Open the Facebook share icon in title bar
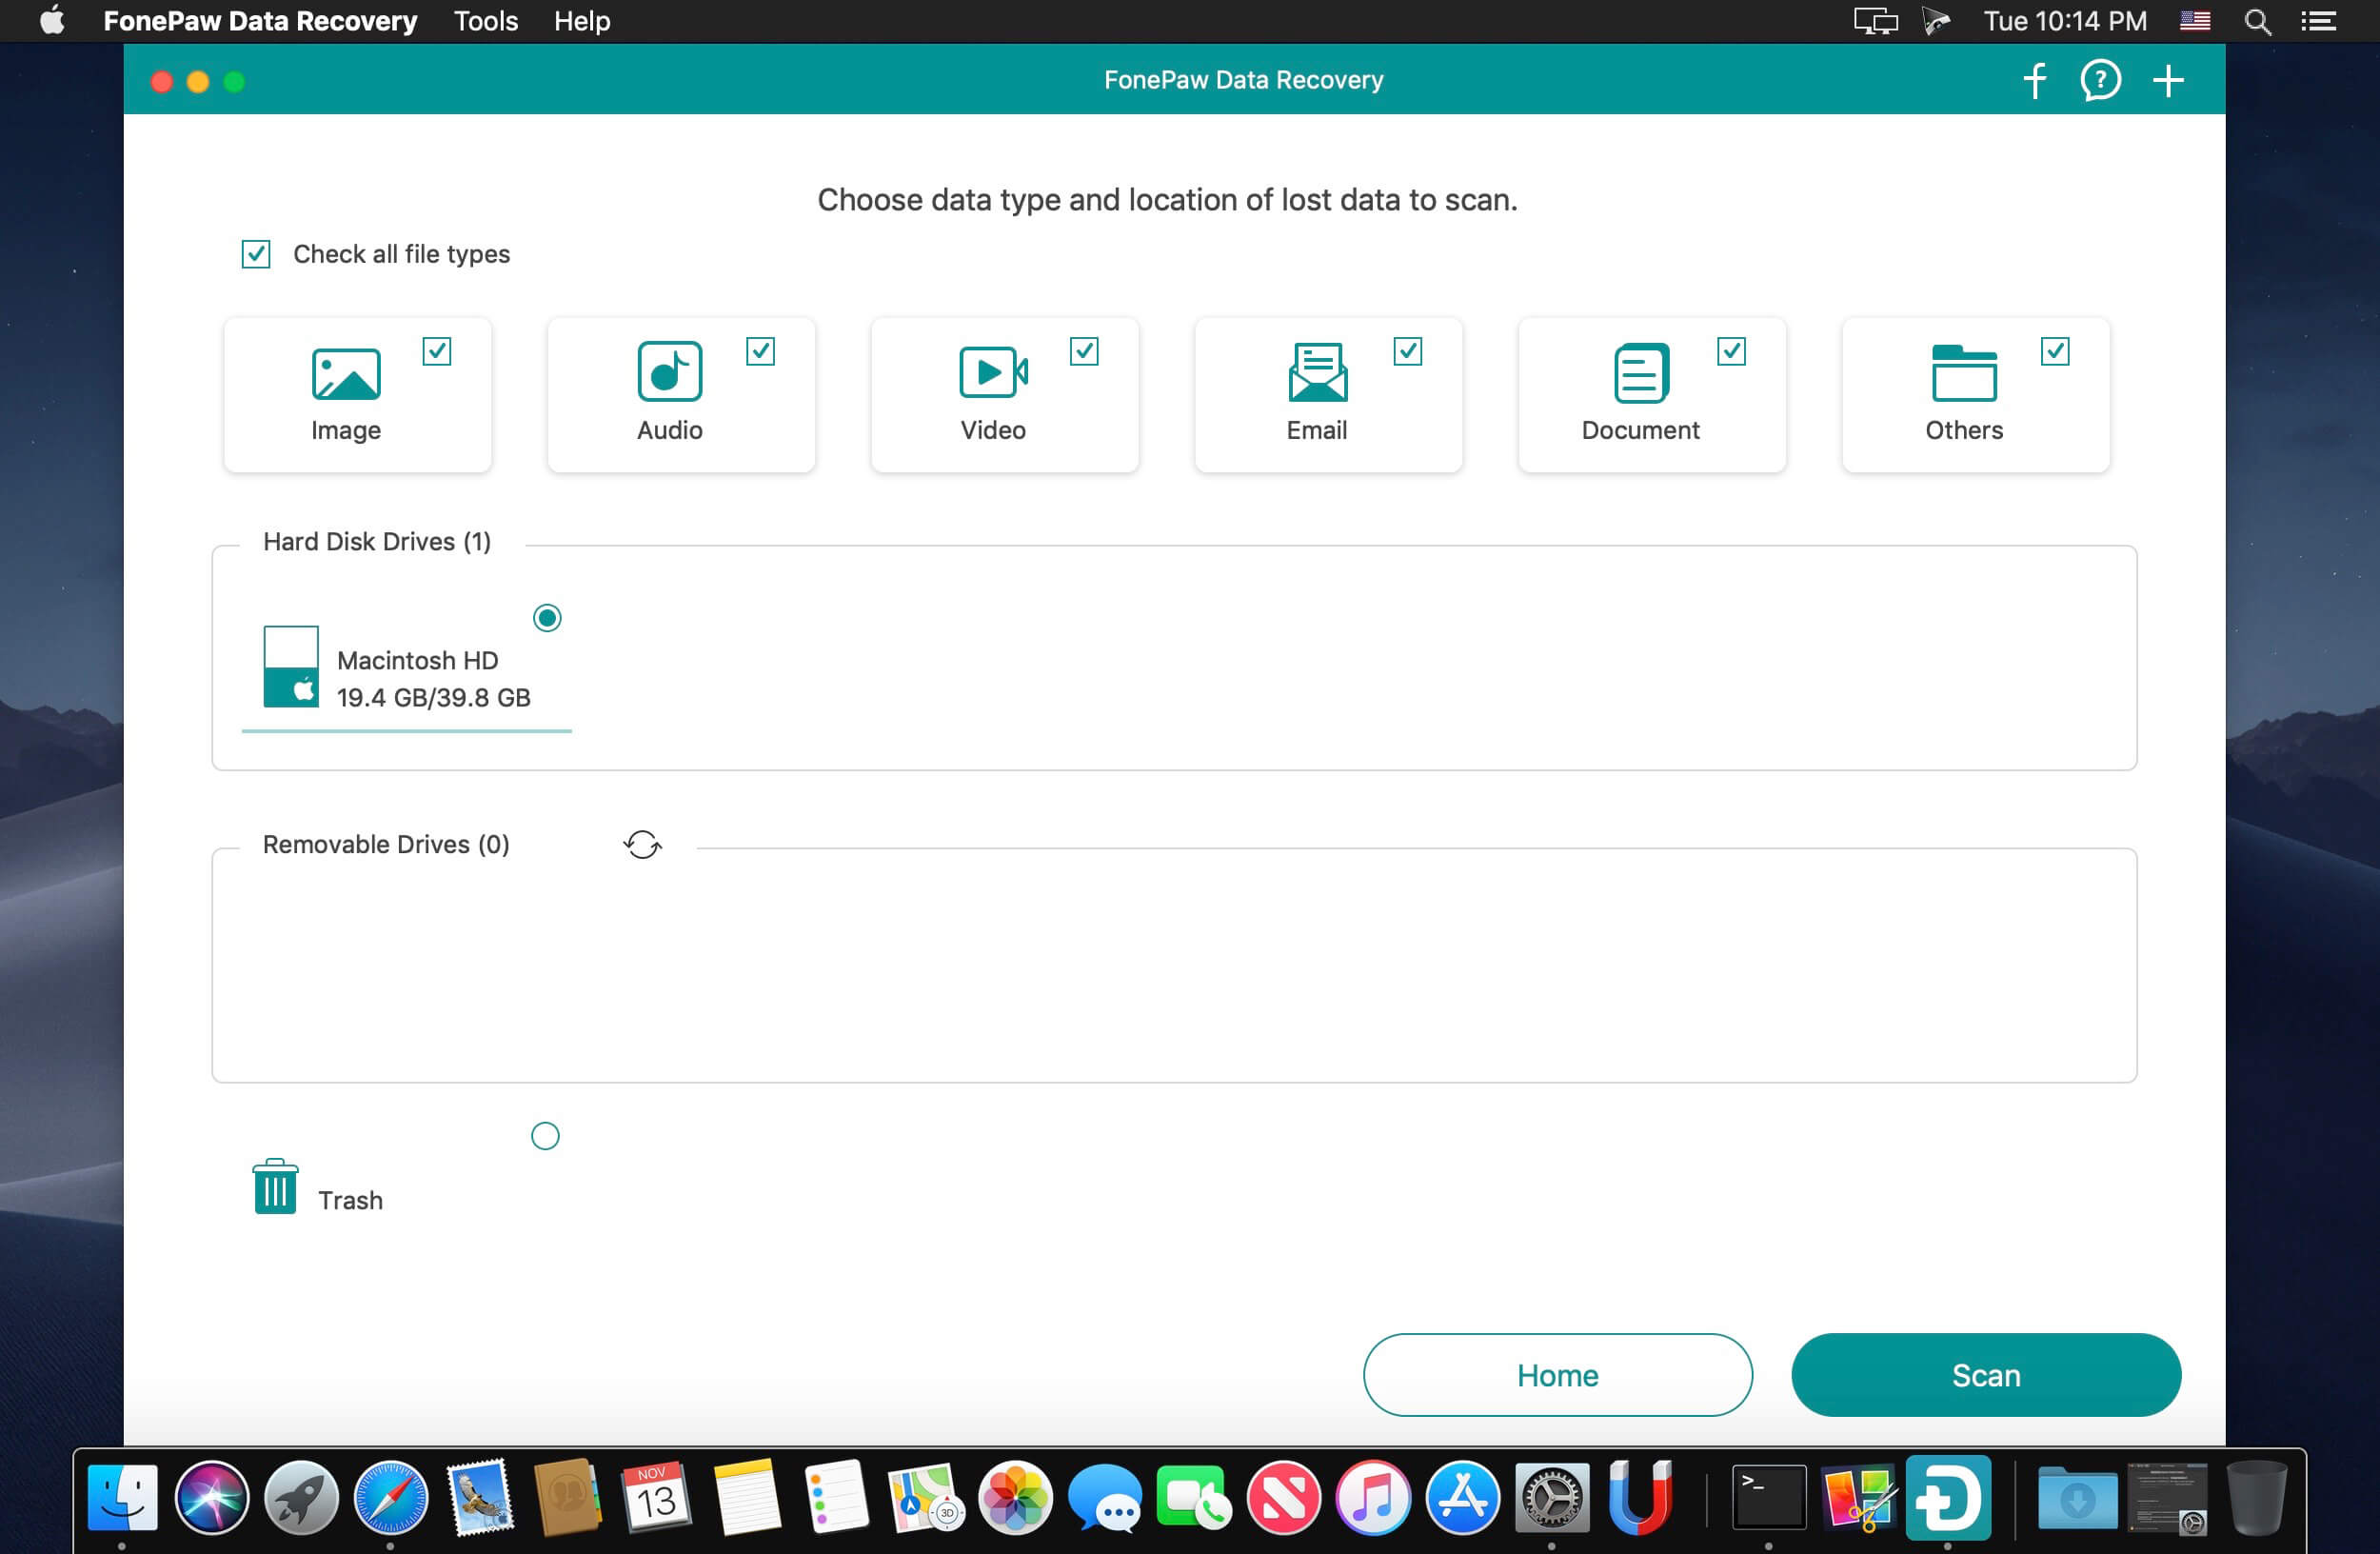 pos(2034,80)
